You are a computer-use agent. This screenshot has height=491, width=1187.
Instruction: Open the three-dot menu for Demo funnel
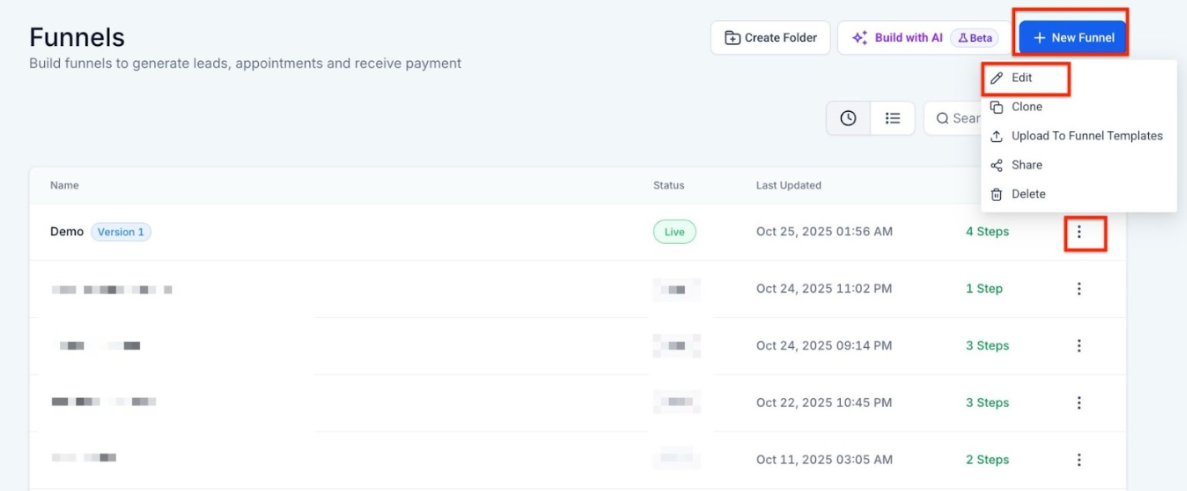click(x=1079, y=232)
